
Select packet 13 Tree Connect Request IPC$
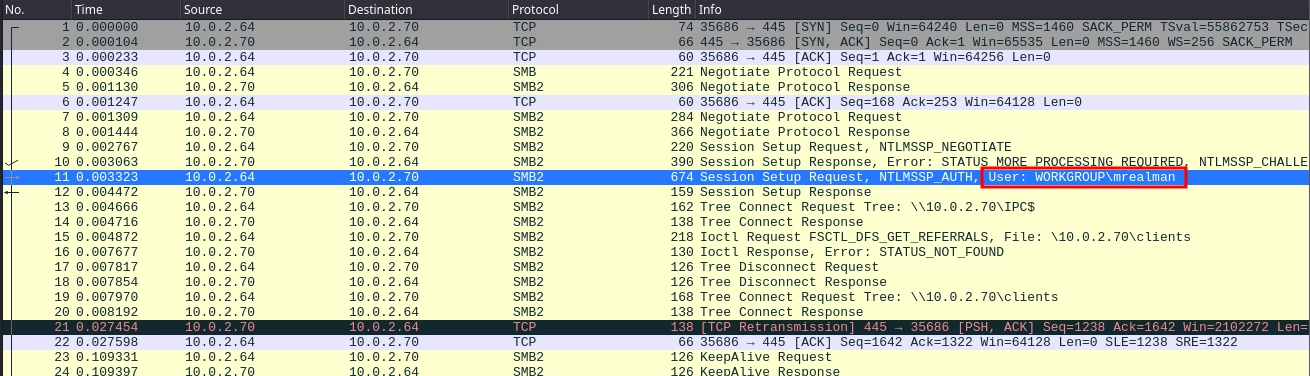[655, 207]
